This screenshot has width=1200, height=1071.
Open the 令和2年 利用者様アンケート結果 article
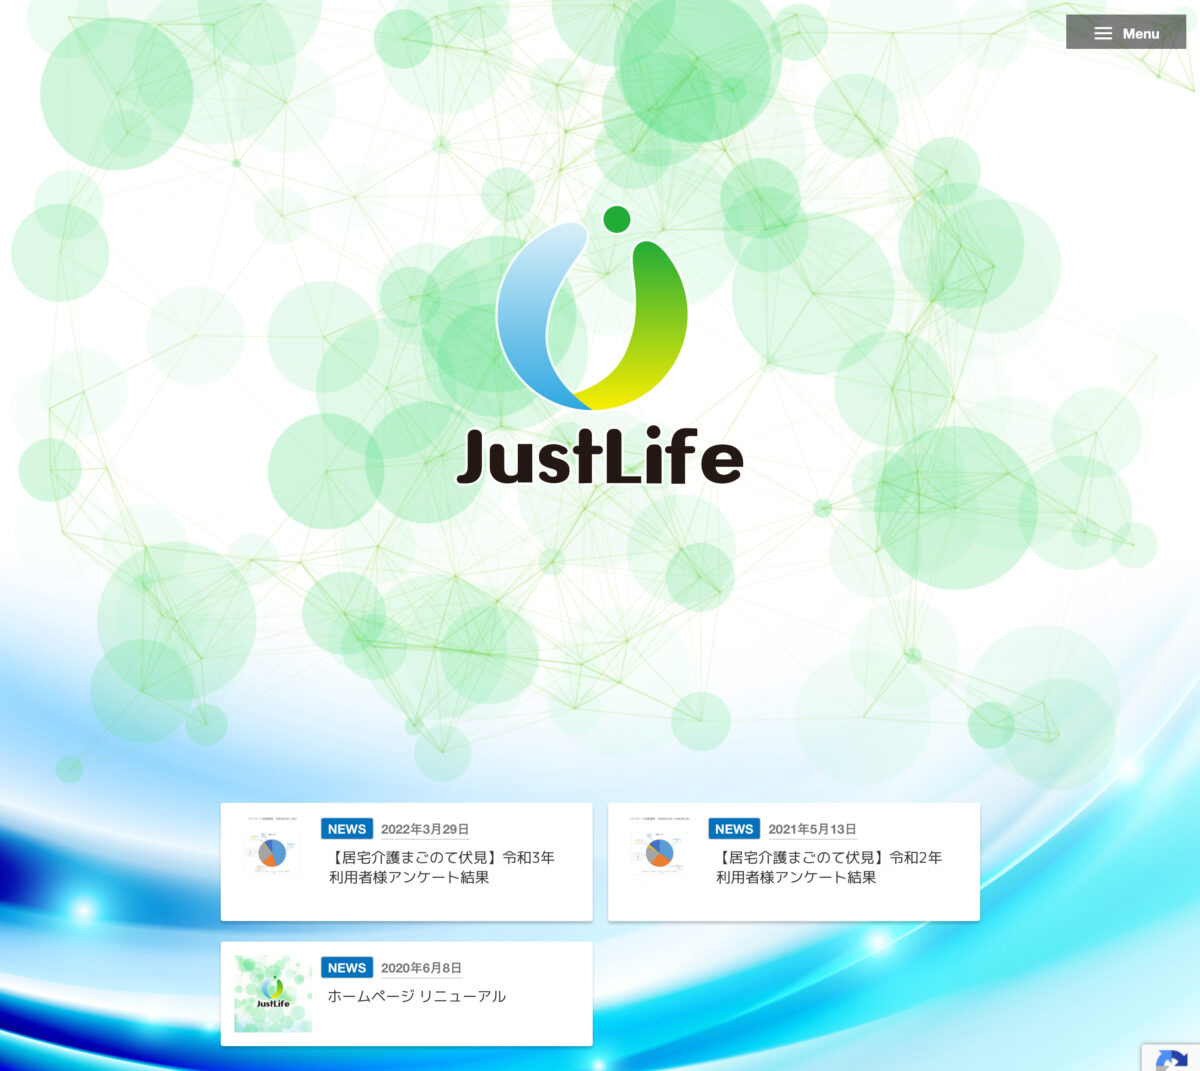click(829, 867)
